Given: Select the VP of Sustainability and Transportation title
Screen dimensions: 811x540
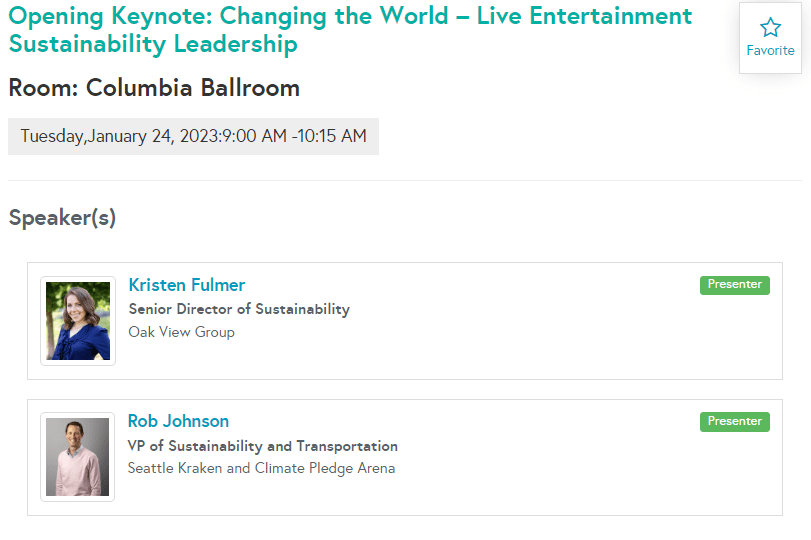Looking at the screenshot, I should pyautogui.click(x=263, y=446).
